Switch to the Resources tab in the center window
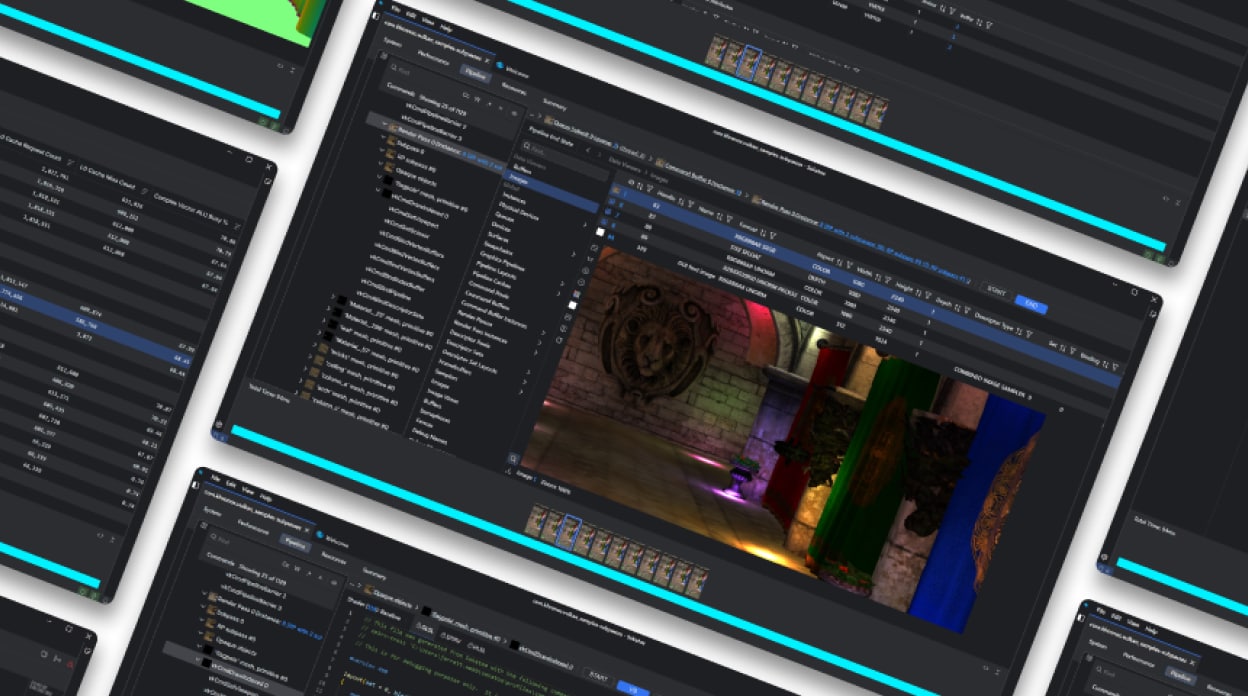1248x696 pixels. (x=514, y=89)
